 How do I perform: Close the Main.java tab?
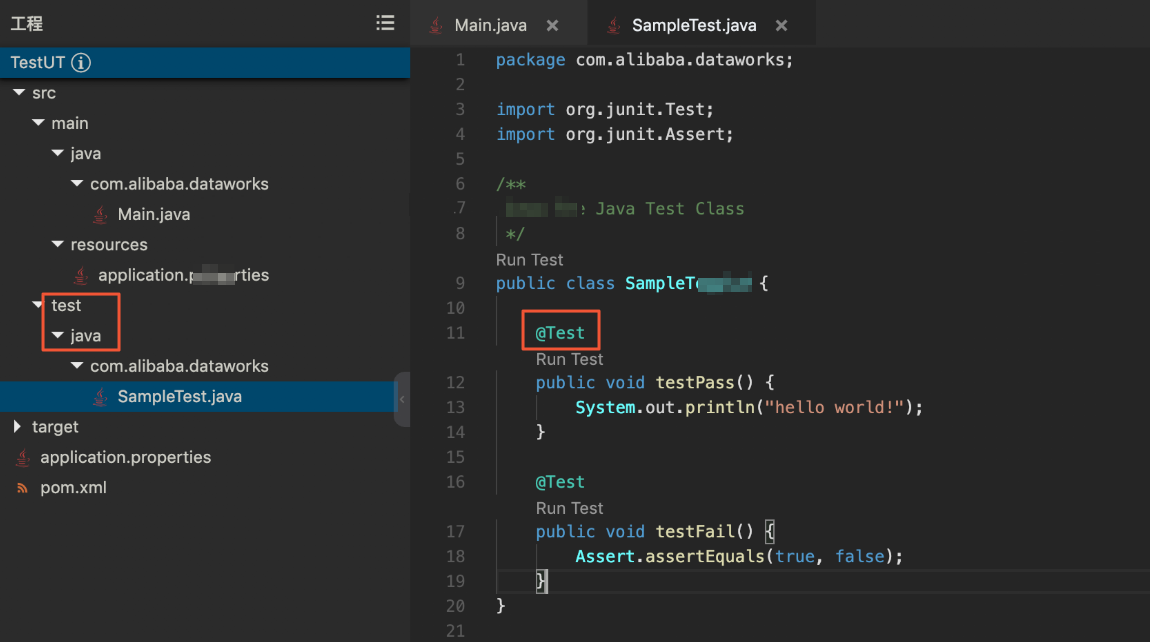click(x=552, y=26)
